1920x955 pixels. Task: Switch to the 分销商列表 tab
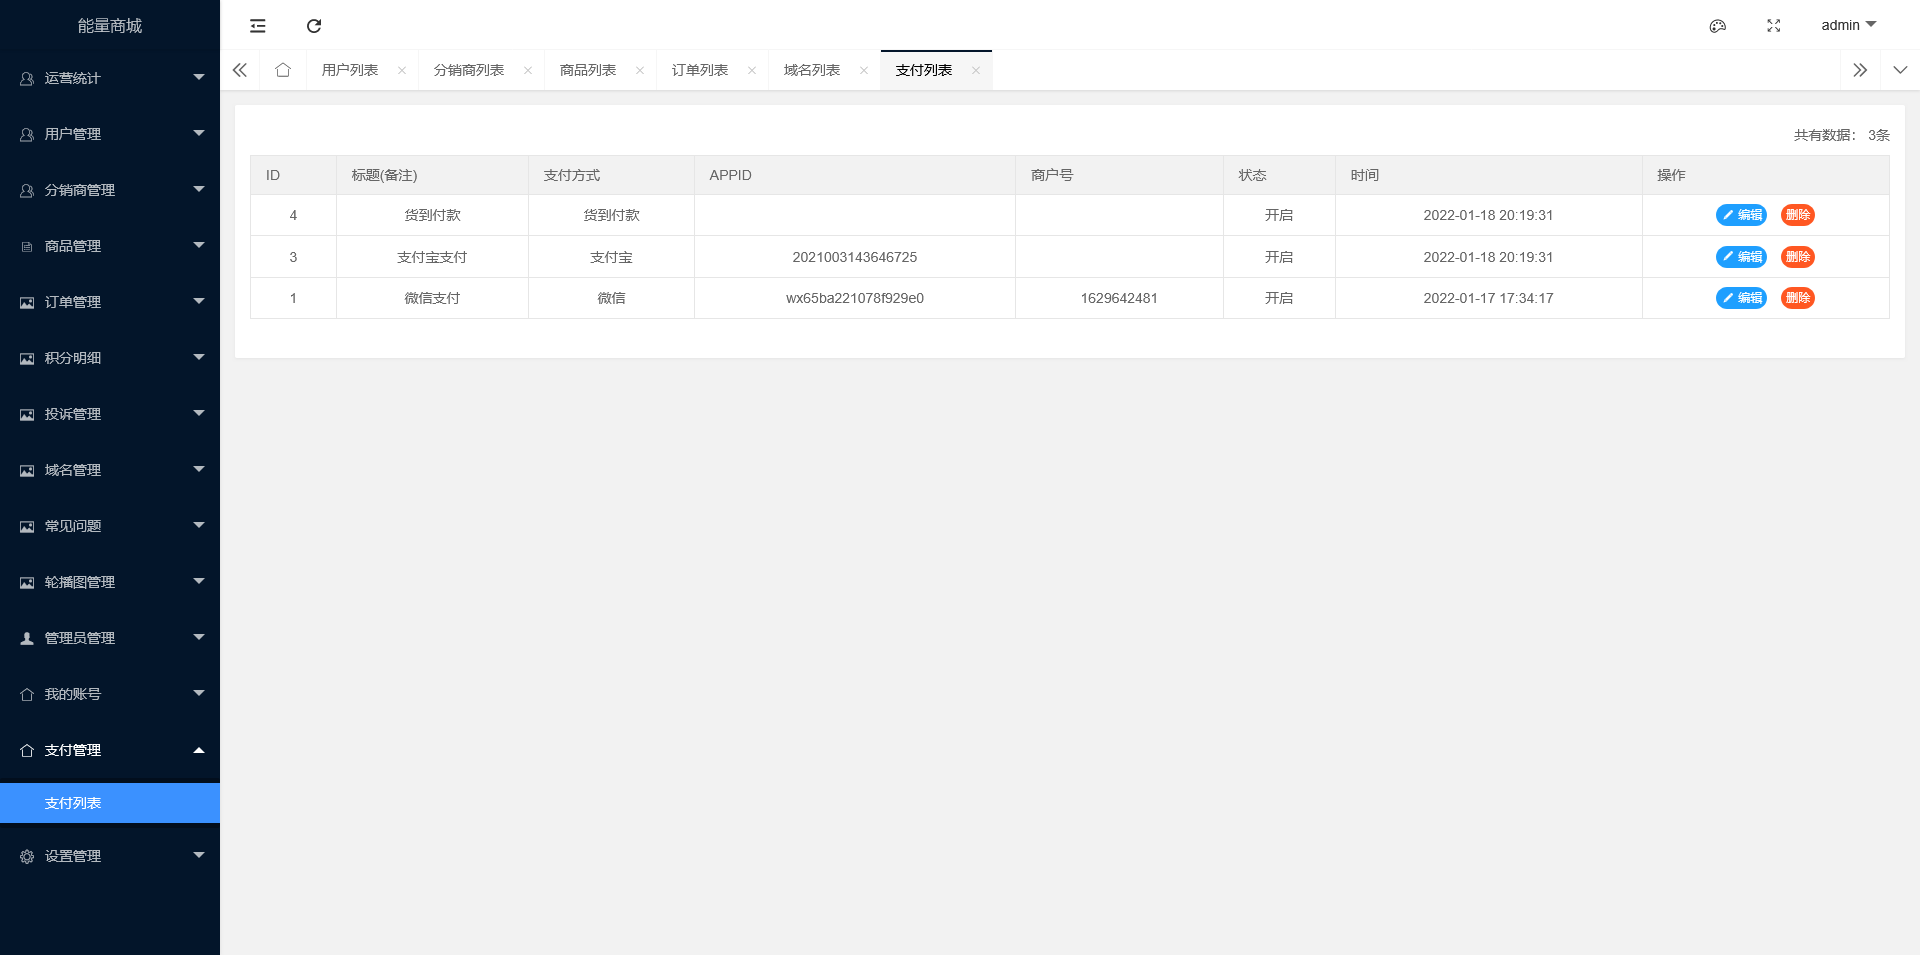[469, 70]
